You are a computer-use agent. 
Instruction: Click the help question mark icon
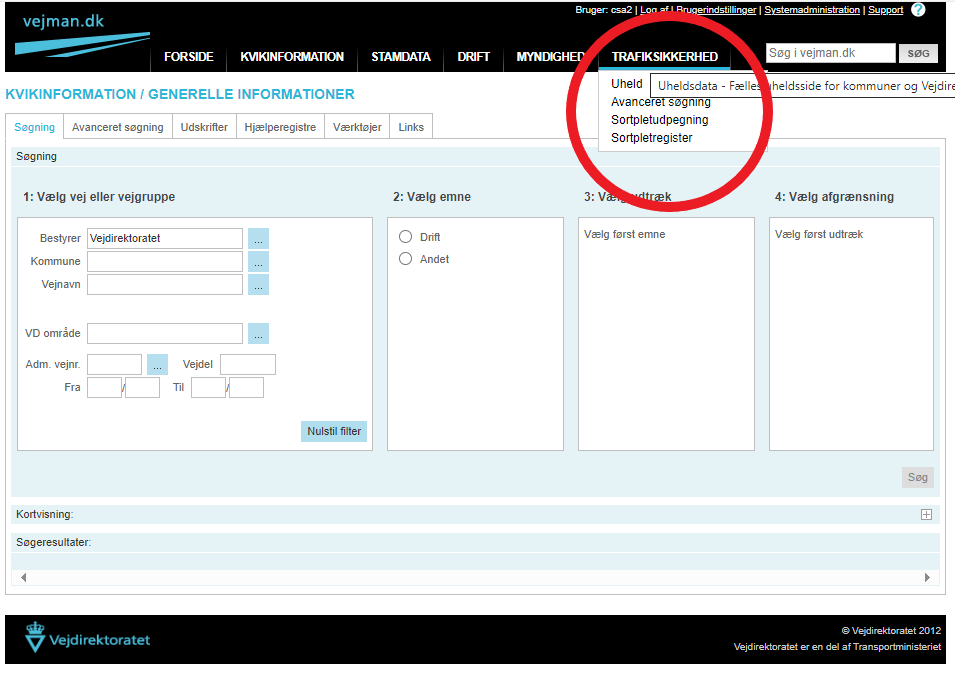click(x=918, y=10)
